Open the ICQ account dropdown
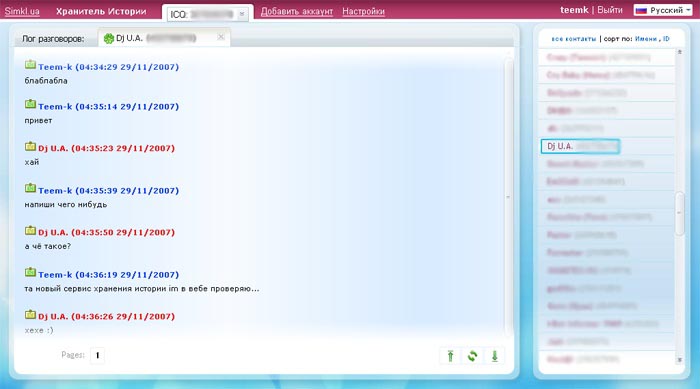 [x=208, y=14]
